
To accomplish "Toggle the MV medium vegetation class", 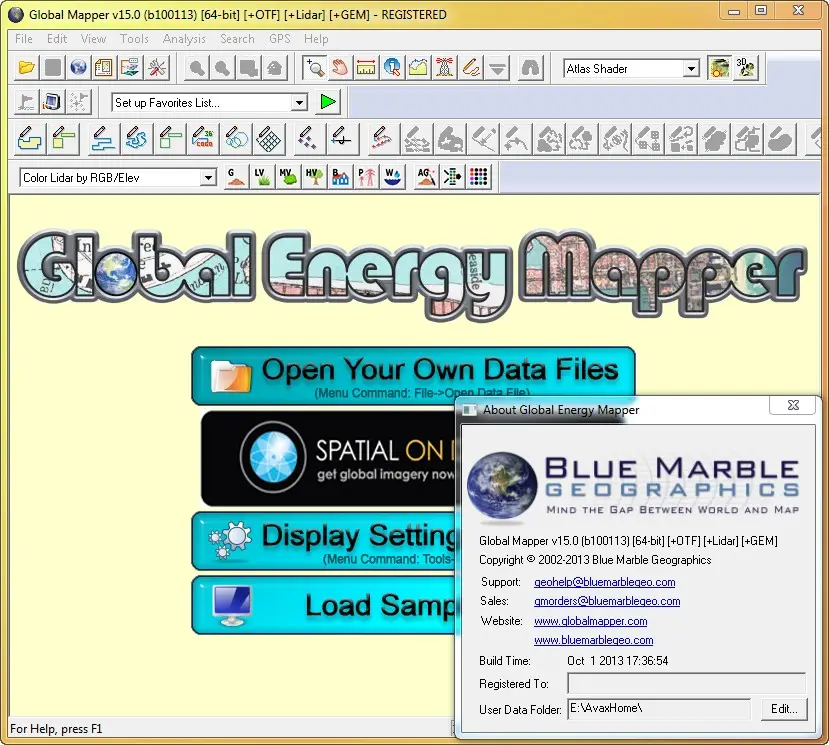I will click(x=288, y=177).
